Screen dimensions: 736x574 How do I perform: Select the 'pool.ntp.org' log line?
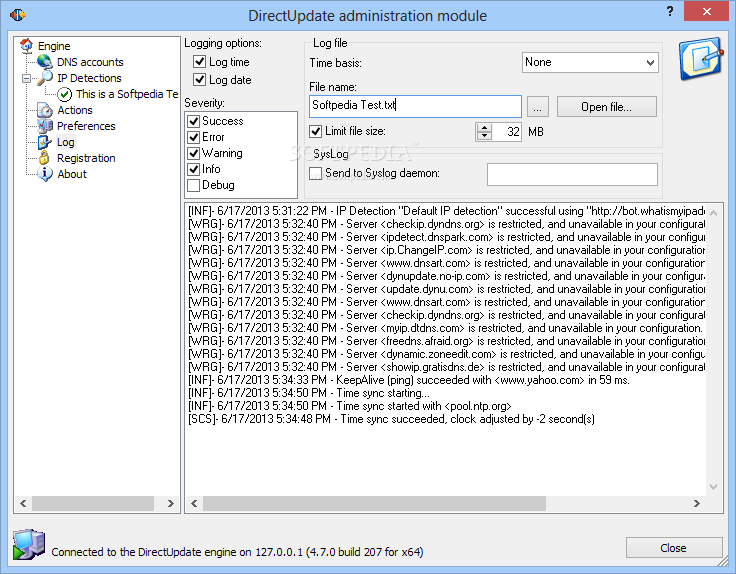point(350,406)
